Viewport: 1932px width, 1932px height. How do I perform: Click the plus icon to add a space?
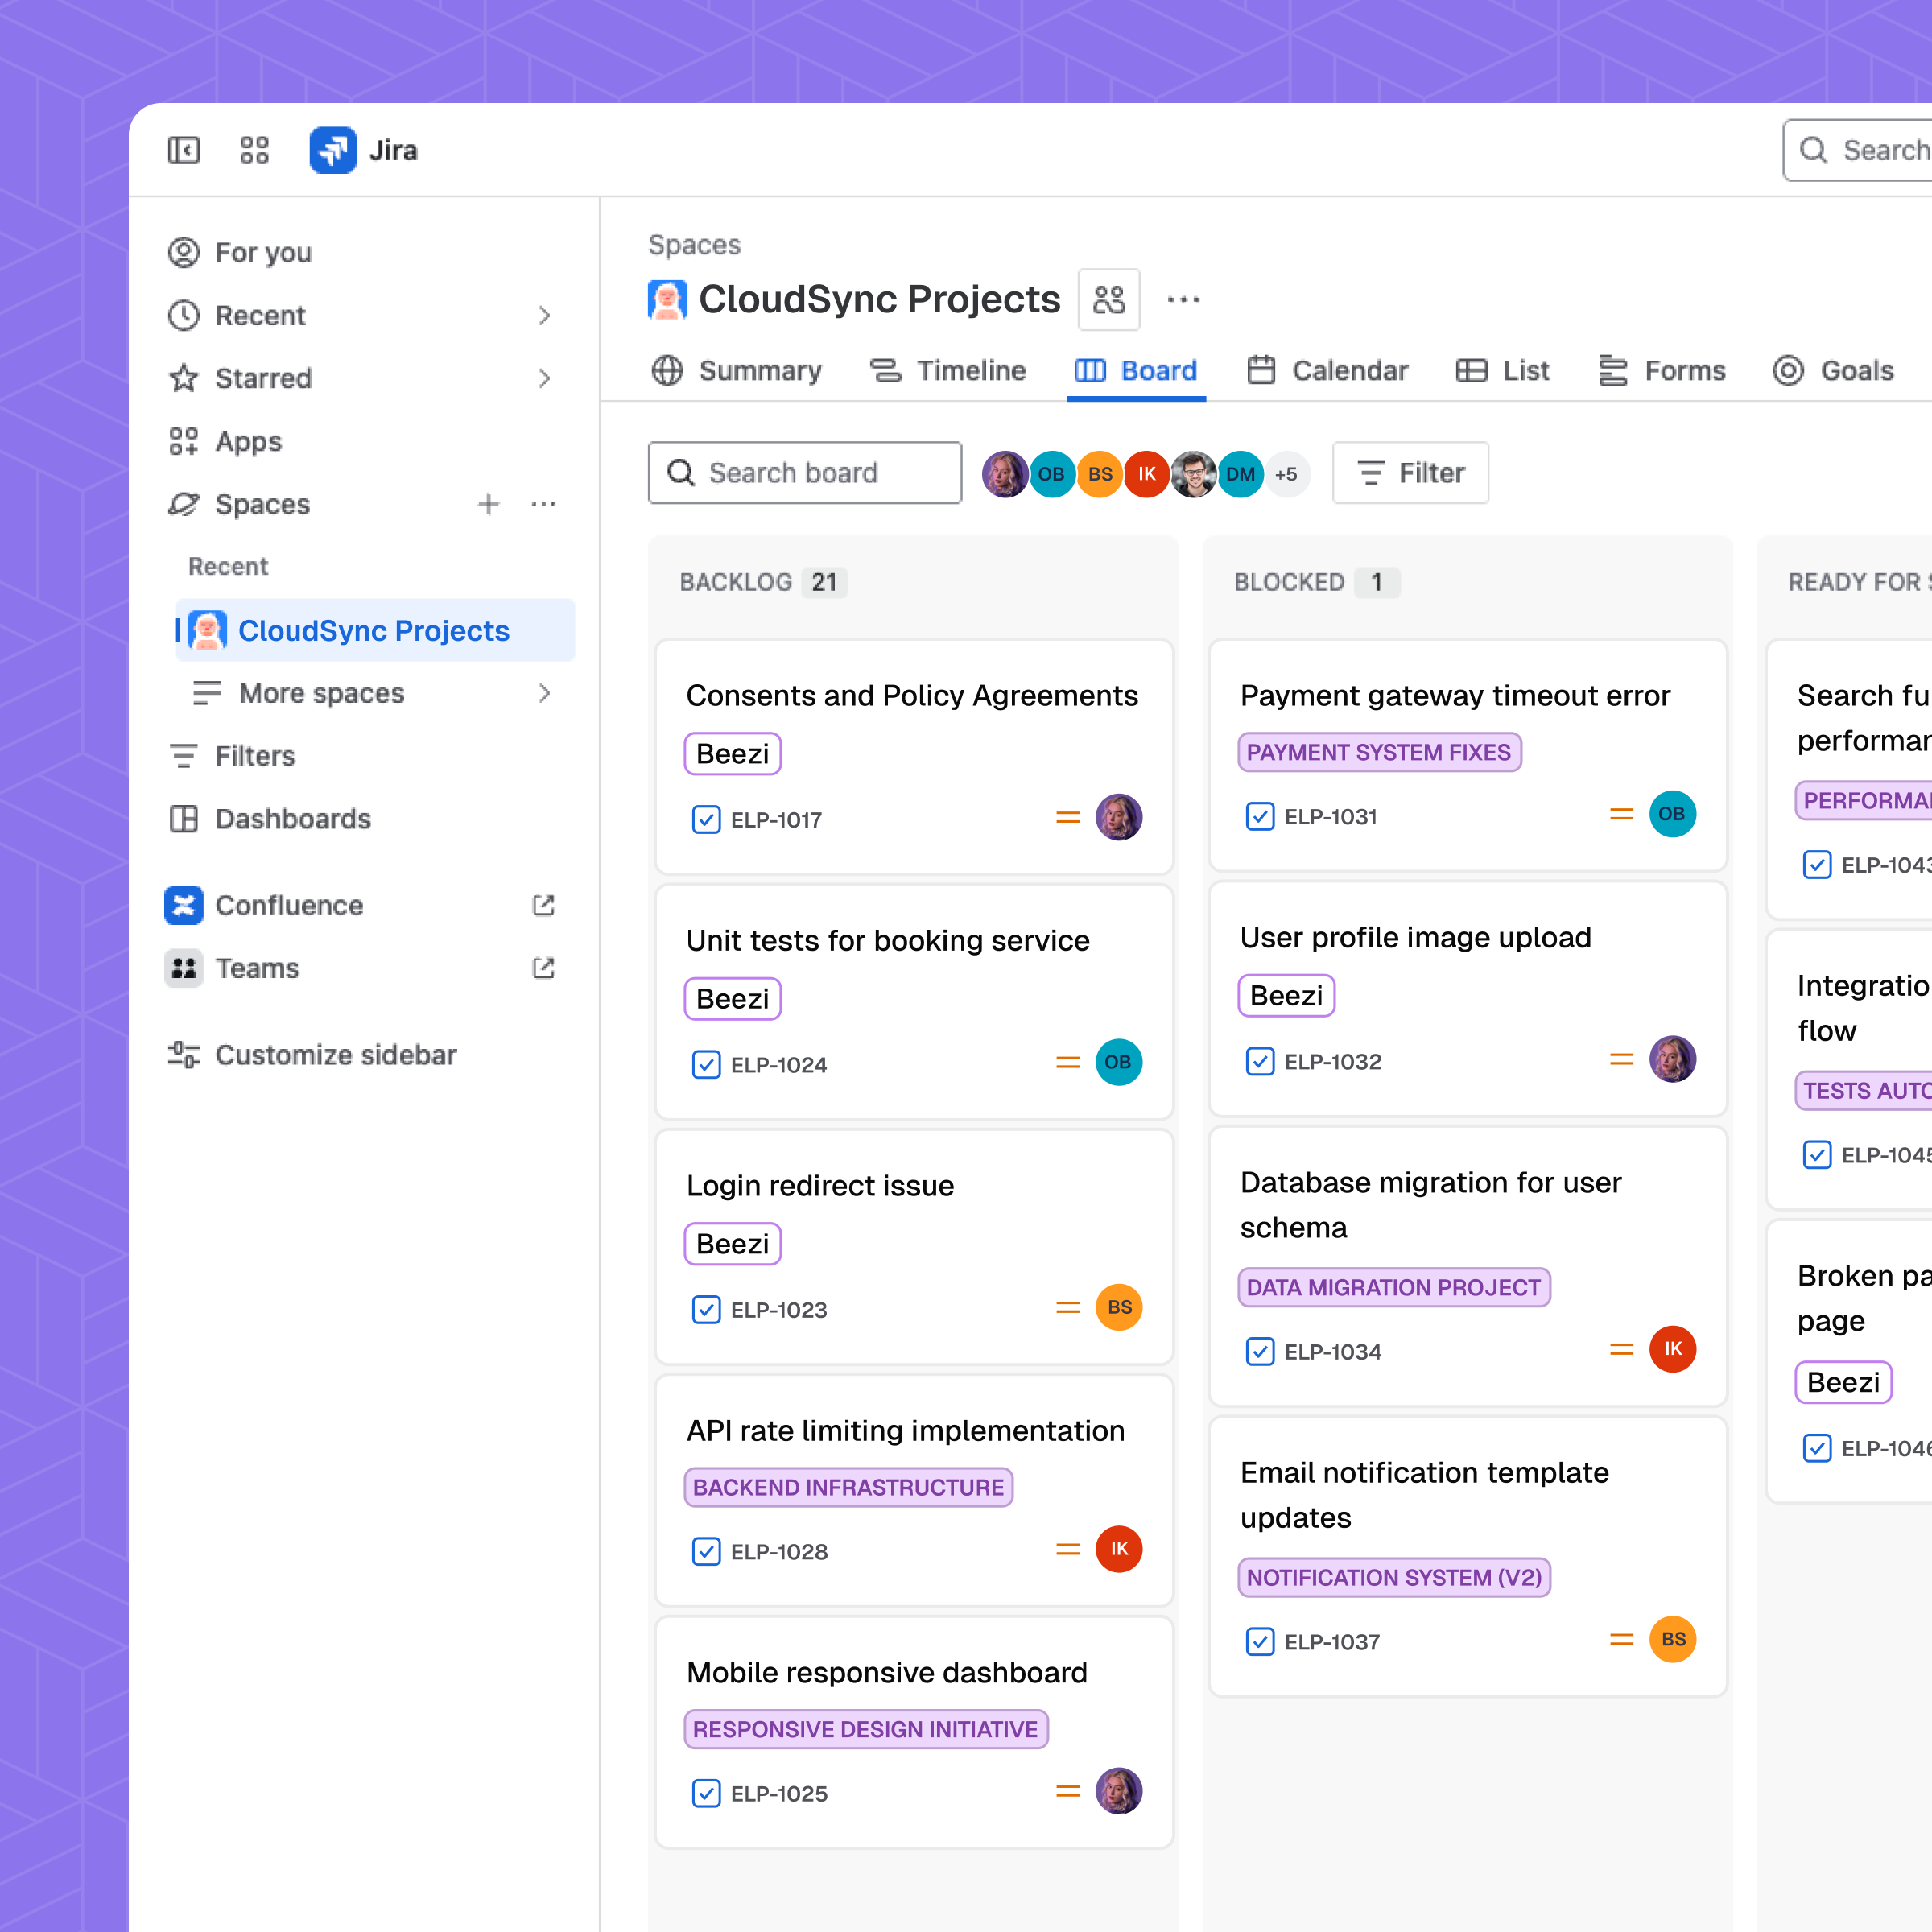488,504
